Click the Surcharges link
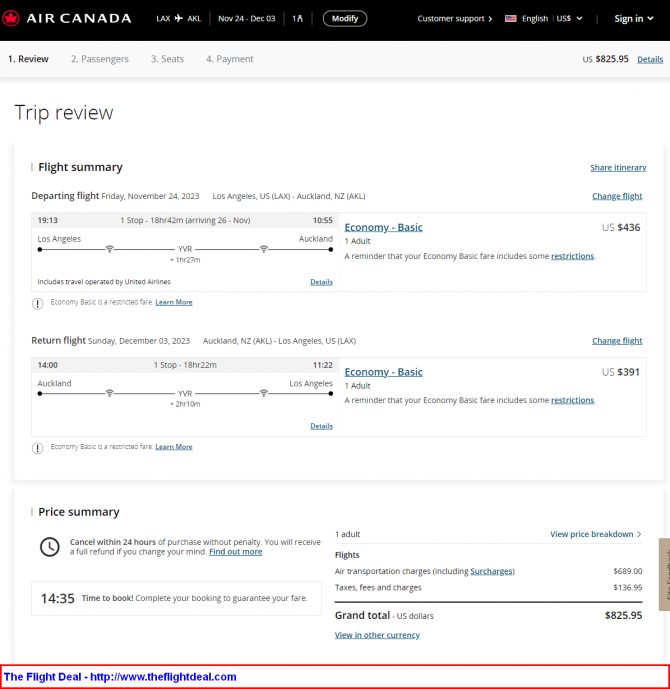670x689 pixels. click(x=491, y=571)
